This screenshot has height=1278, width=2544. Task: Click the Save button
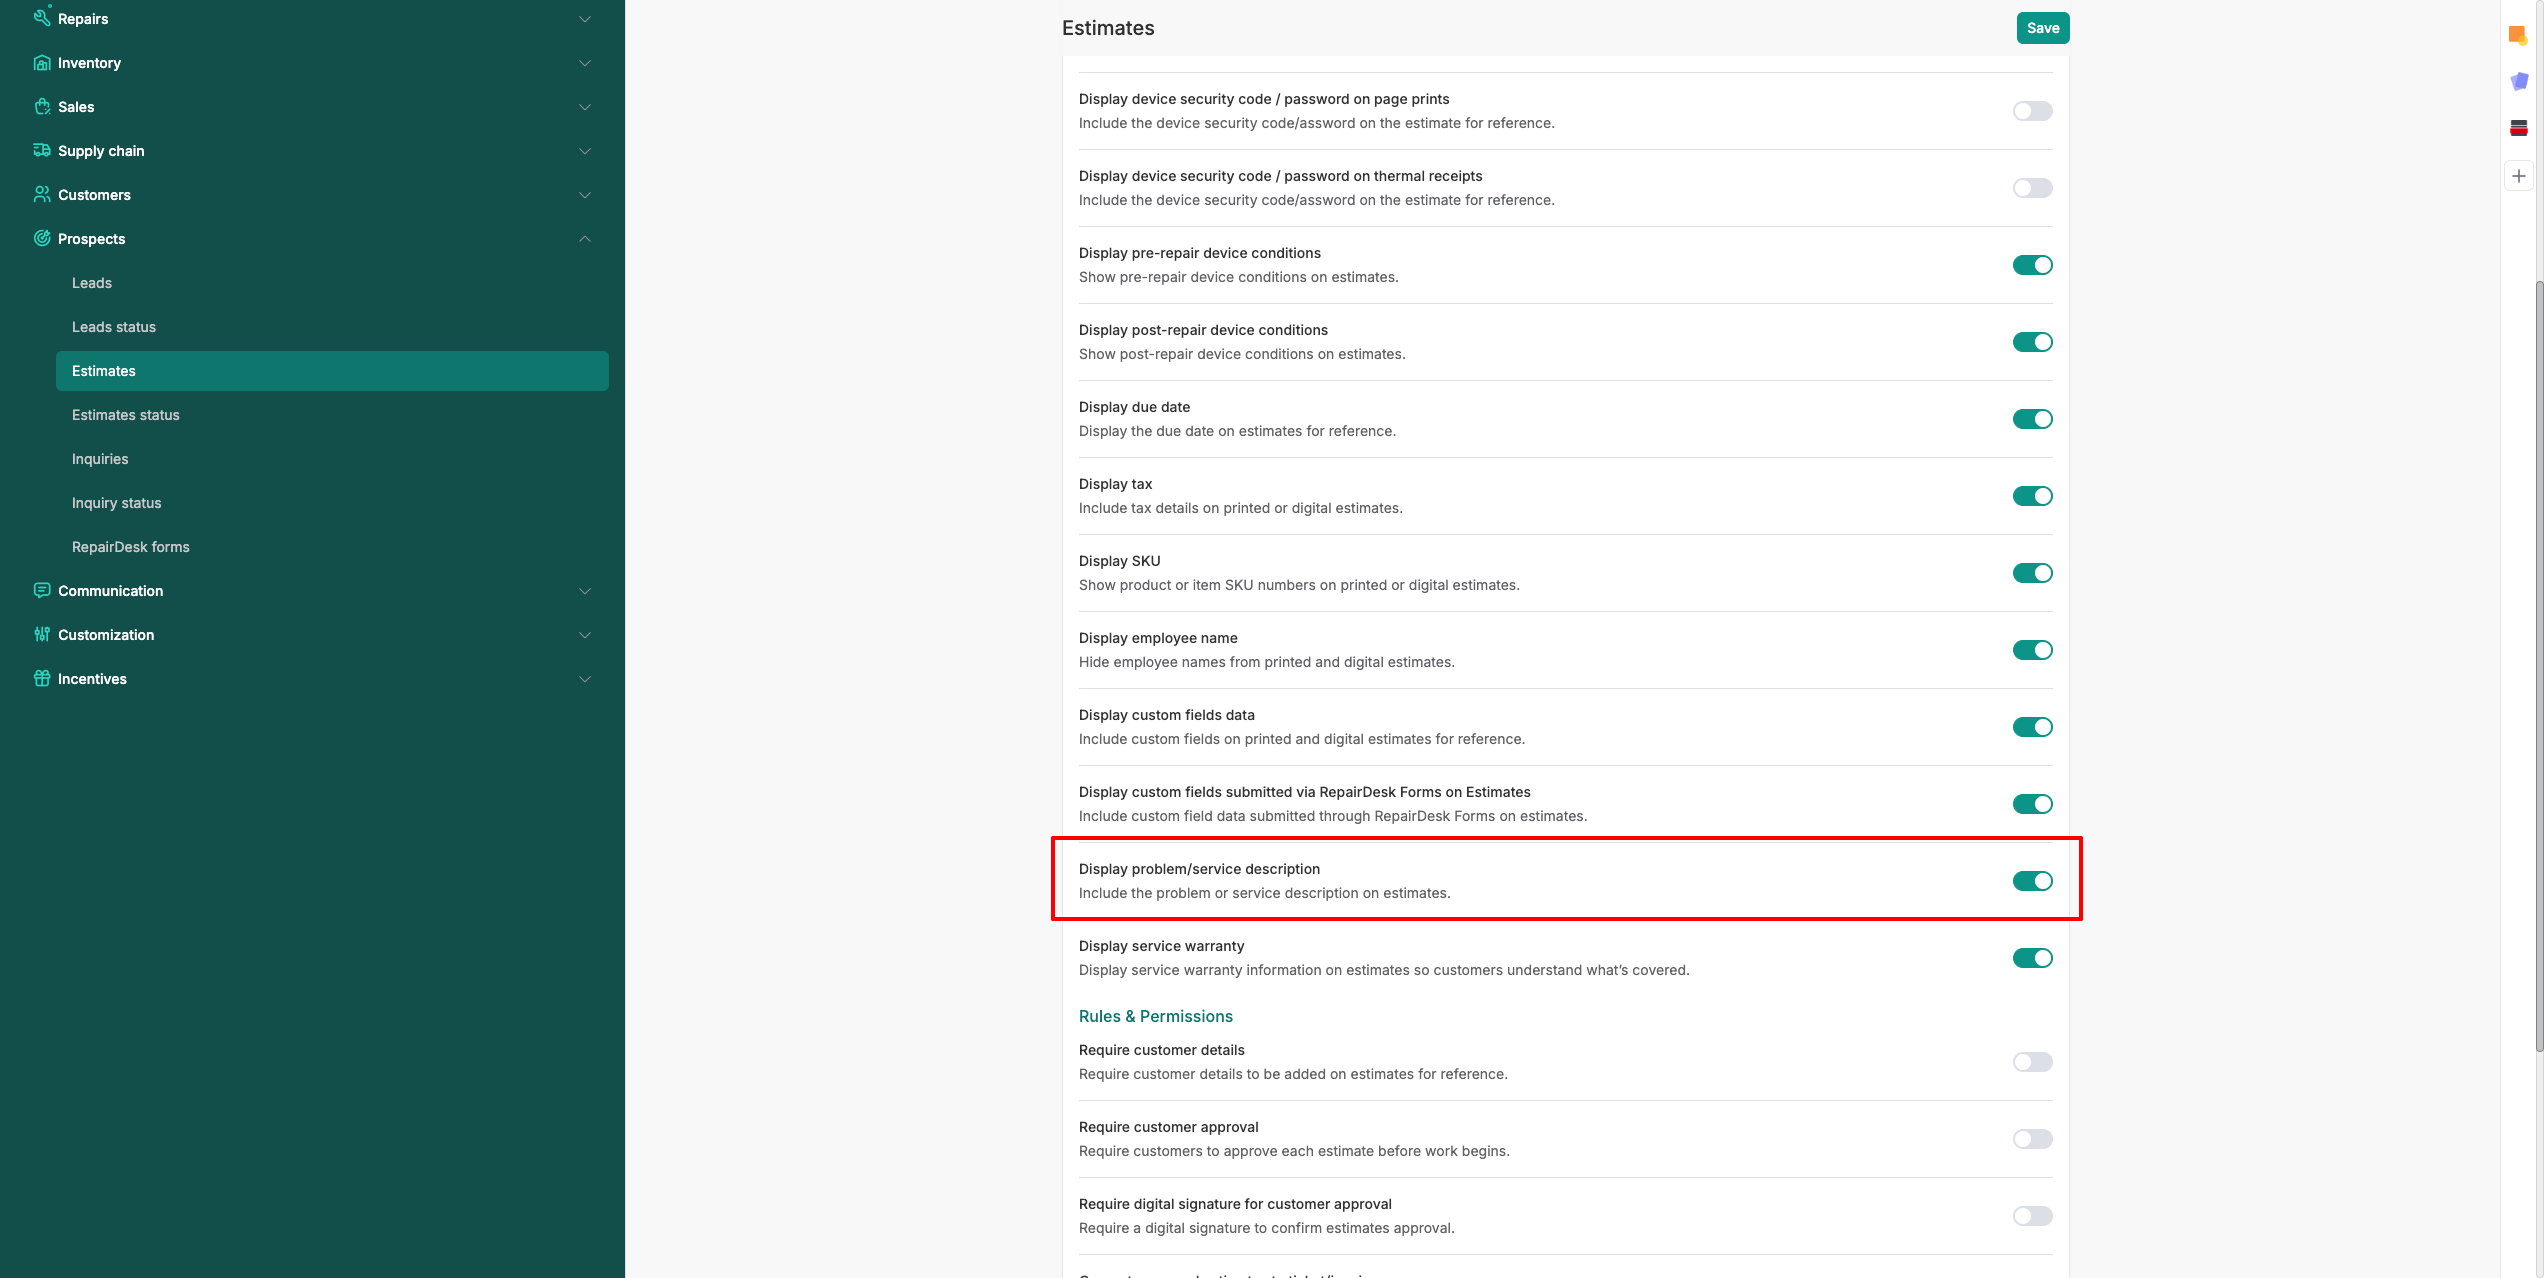[2042, 28]
